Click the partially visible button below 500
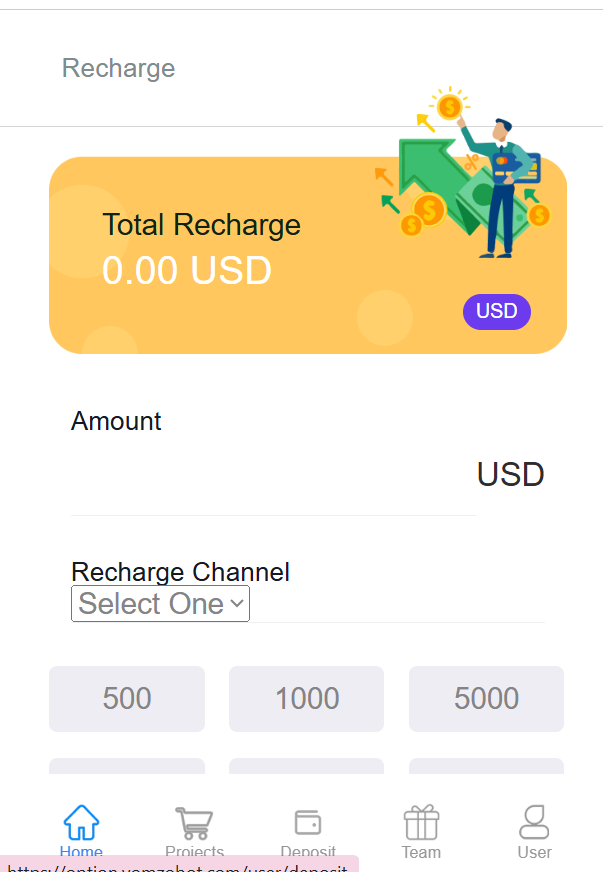Viewport: 603px width, 872px height. pyautogui.click(x=127, y=766)
